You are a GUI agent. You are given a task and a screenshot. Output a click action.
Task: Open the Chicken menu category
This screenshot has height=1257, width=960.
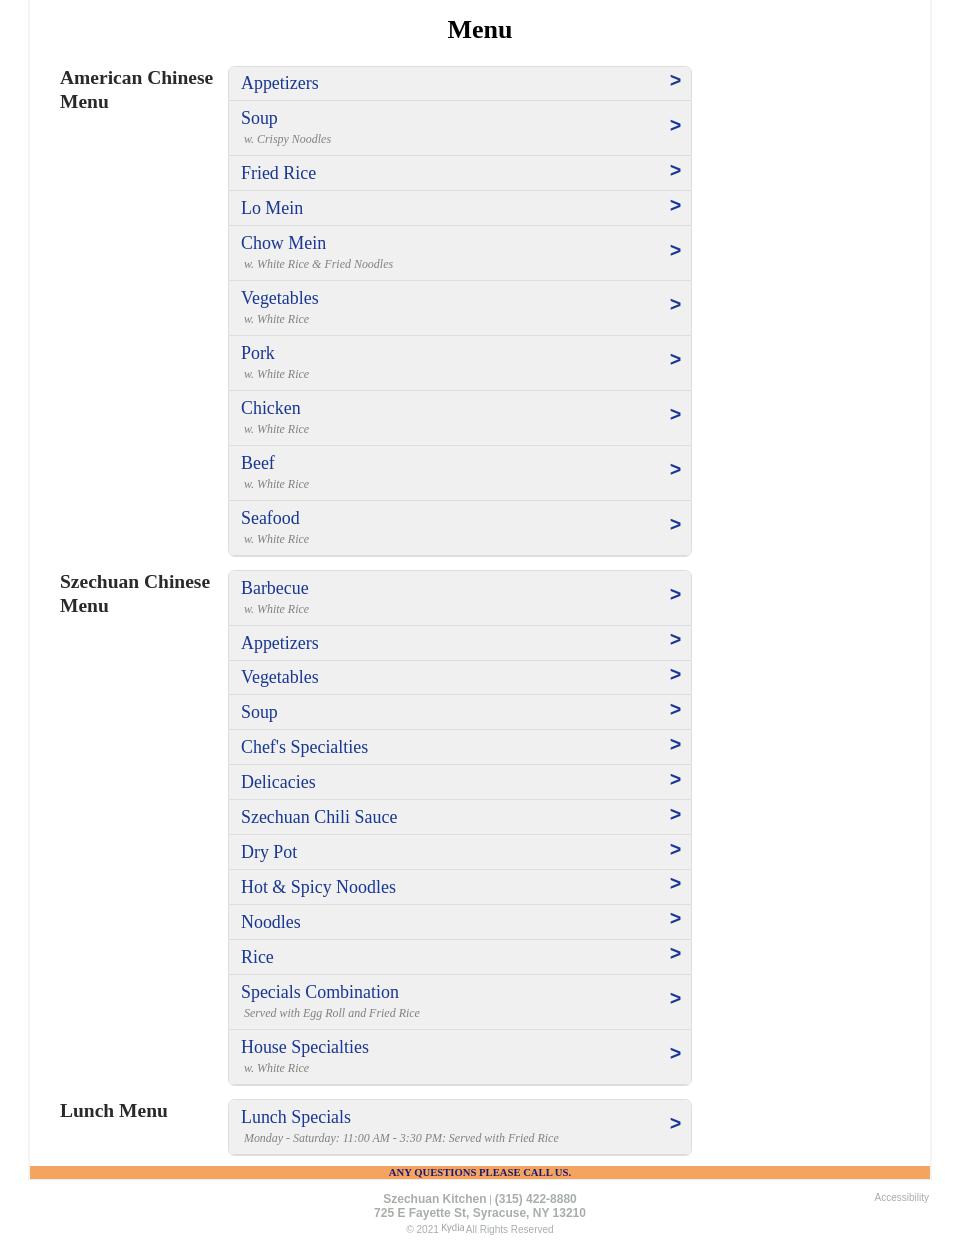(x=271, y=408)
